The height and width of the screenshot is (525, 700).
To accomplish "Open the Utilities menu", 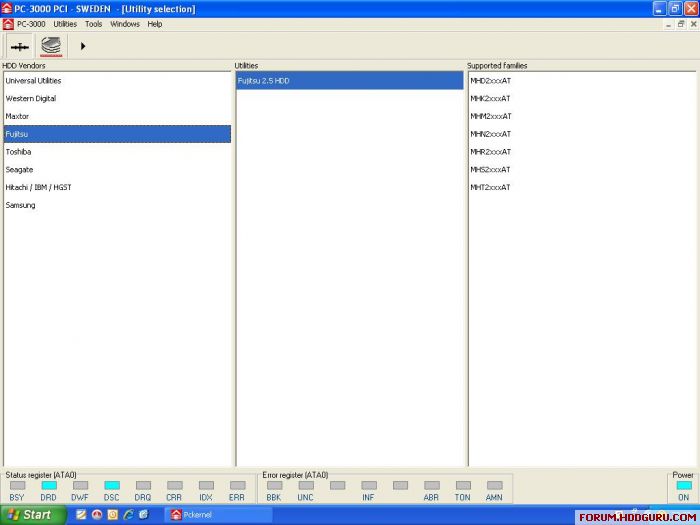I will point(65,24).
